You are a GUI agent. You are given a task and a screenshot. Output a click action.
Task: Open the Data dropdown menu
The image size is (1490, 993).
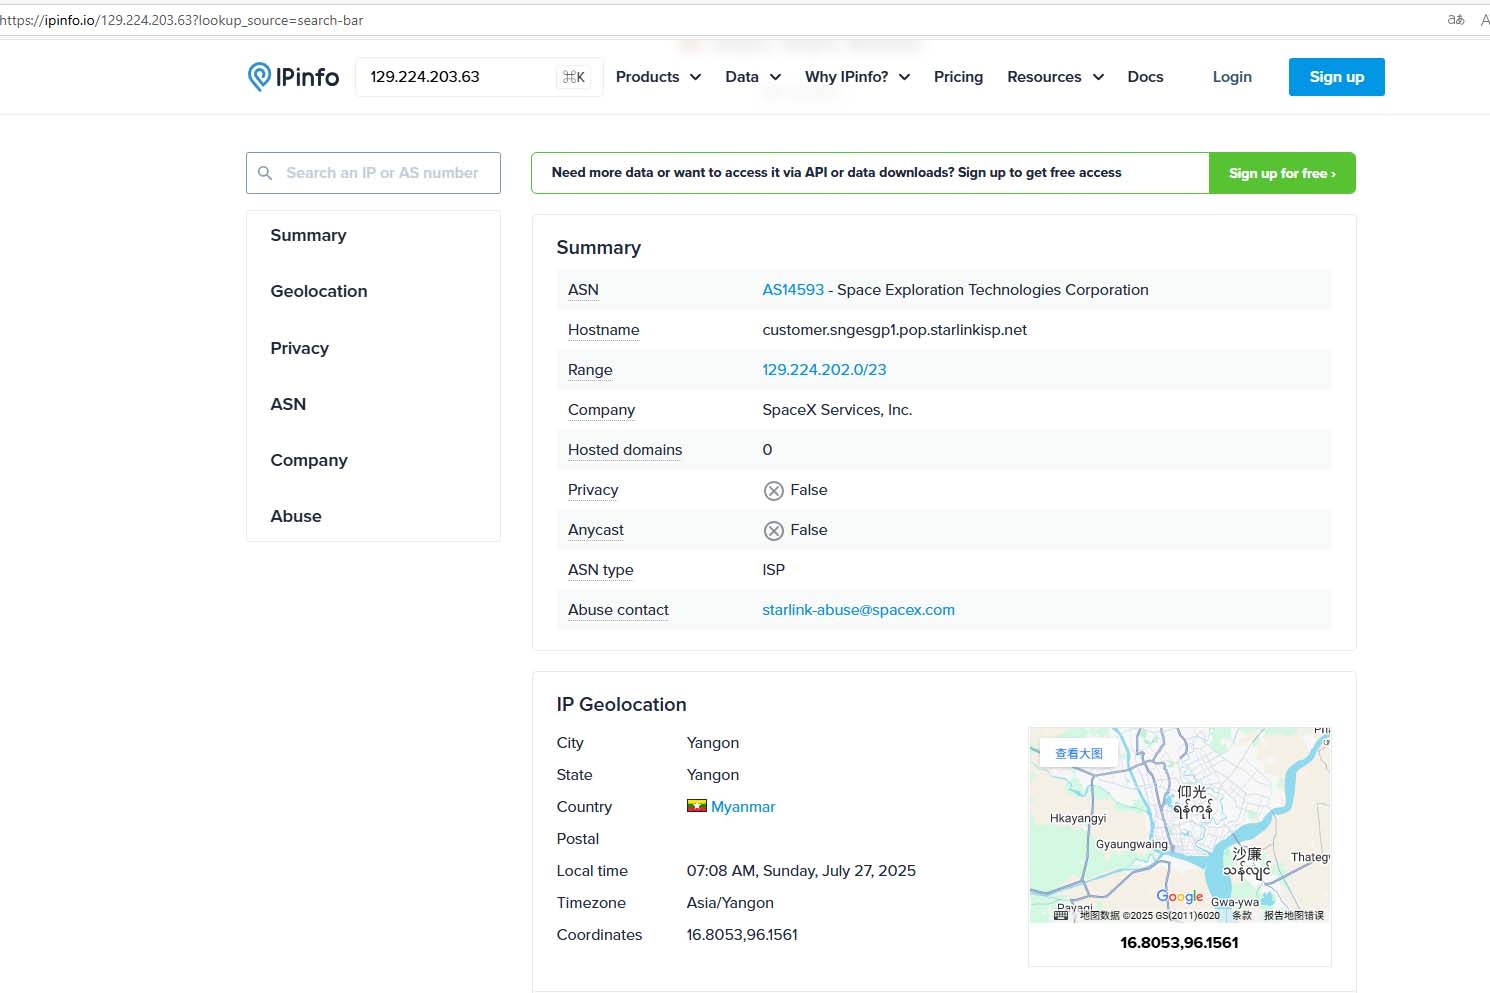coord(752,77)
